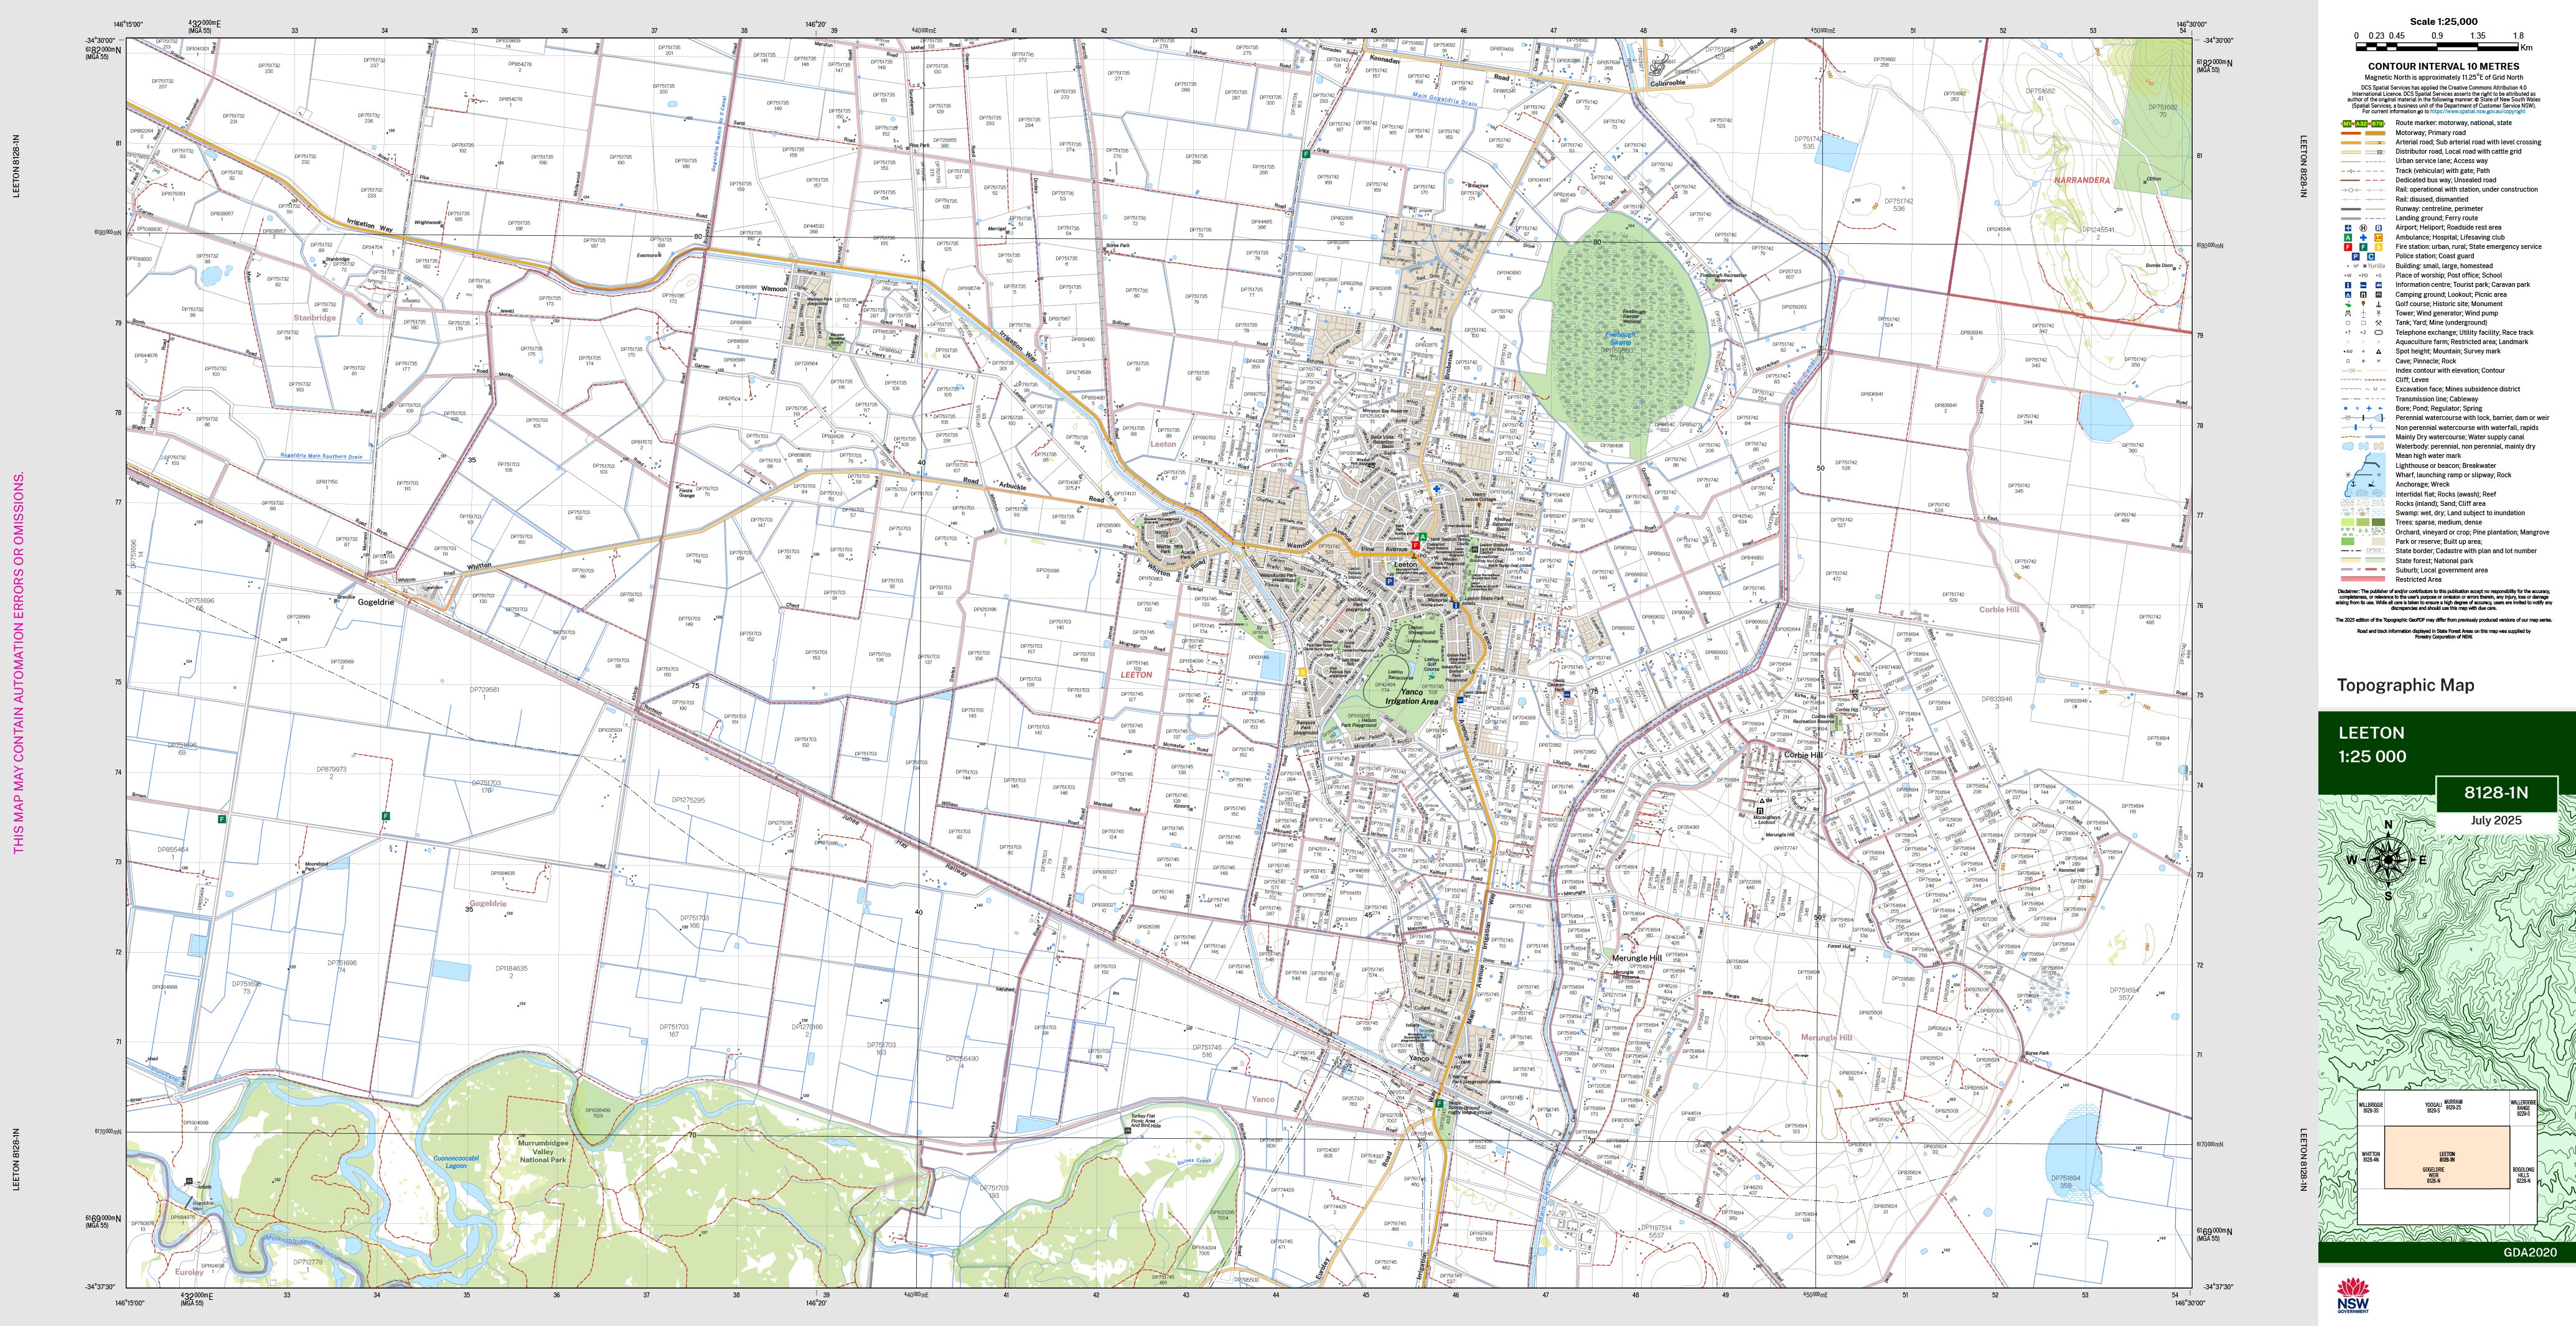Click the Murrumbidgee Valley National Park label
Screen dimensions: 2576x1326
tap(542, 1151)
